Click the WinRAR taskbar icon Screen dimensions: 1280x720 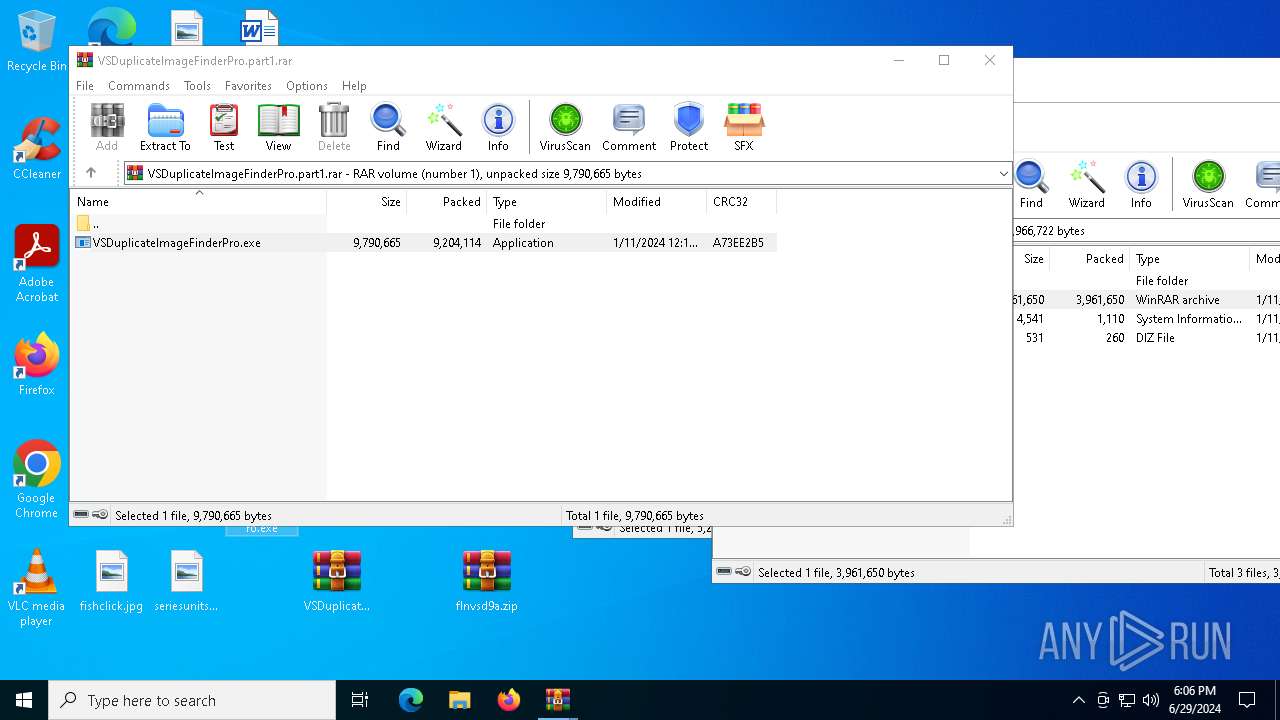(x=557, y=700)
